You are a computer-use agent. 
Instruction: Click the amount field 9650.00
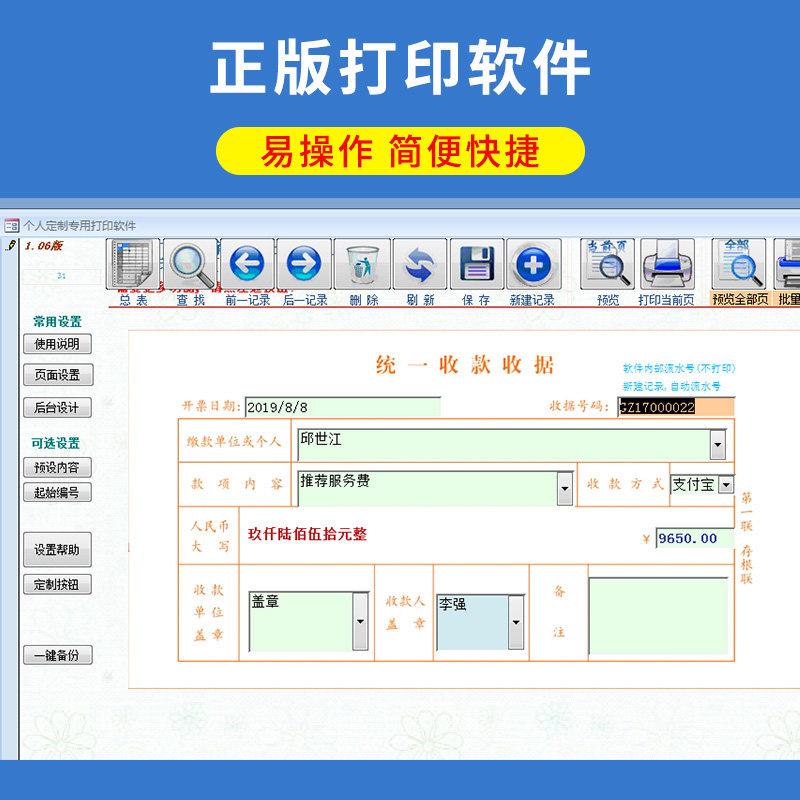694,538
